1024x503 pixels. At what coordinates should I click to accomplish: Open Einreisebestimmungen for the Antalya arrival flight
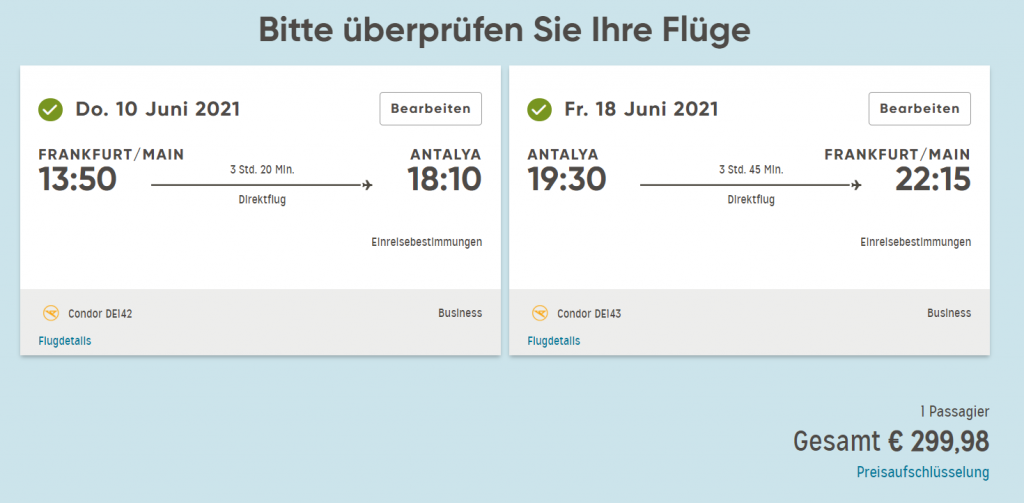coord(426,242)
